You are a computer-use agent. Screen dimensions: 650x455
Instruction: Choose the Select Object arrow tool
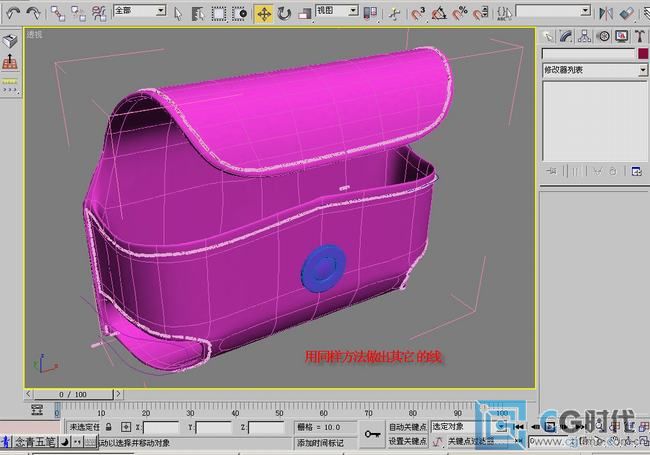pyautogui.click(x=178, y=14)
